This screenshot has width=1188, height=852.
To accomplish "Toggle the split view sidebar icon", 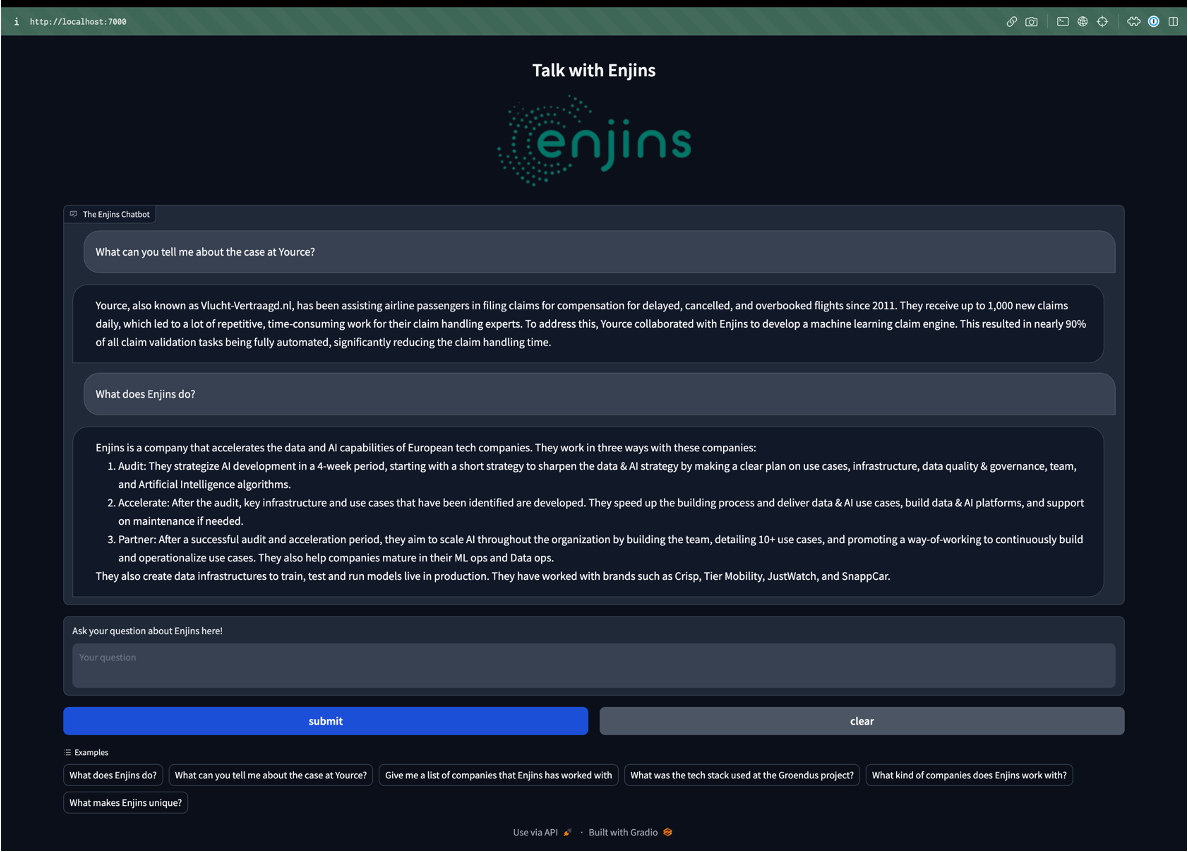I will [1173, 22].
